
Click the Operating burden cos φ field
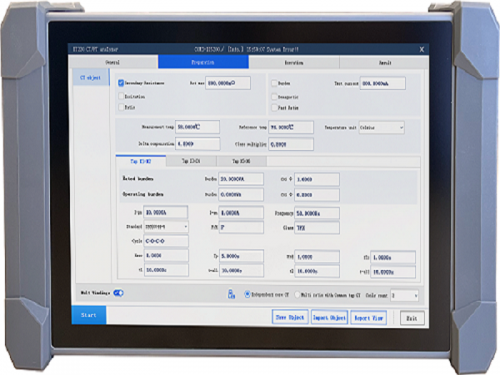pos(317,195)
